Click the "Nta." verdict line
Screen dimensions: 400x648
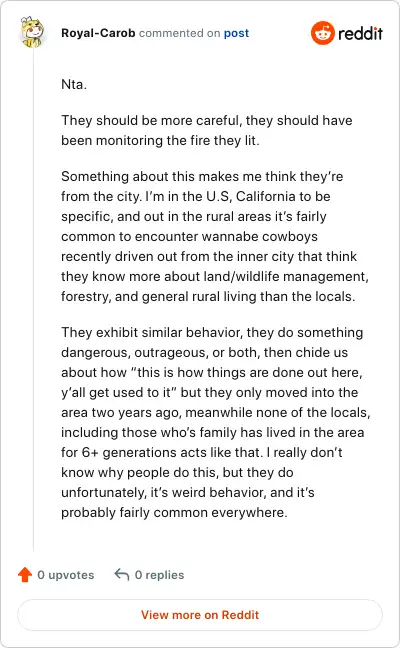74,84
